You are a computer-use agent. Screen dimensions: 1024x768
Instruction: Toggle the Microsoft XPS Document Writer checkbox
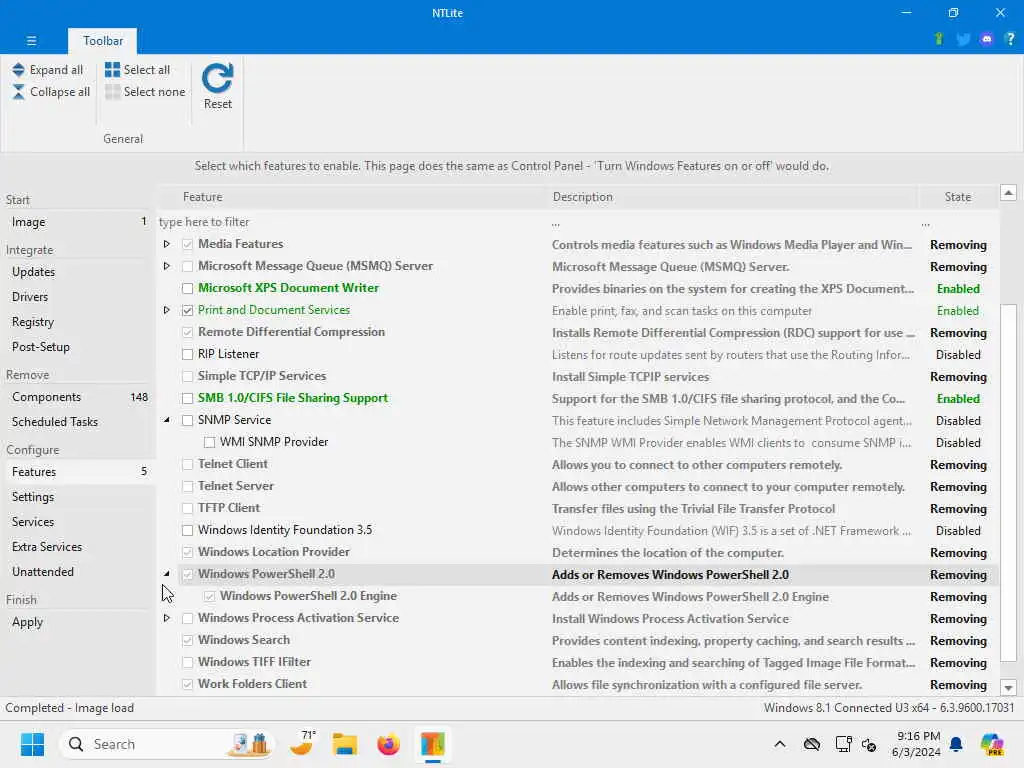[x=187, y=288]
